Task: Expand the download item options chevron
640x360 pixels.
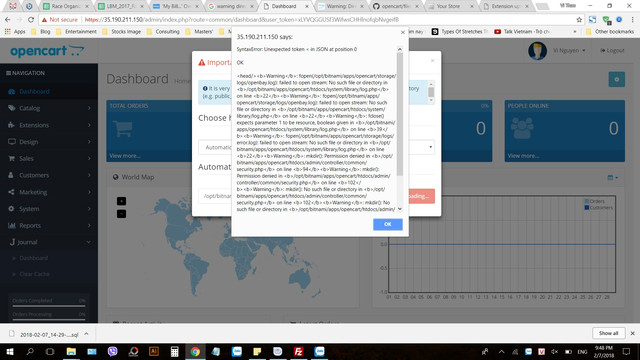Action: (x=86, y=334)
